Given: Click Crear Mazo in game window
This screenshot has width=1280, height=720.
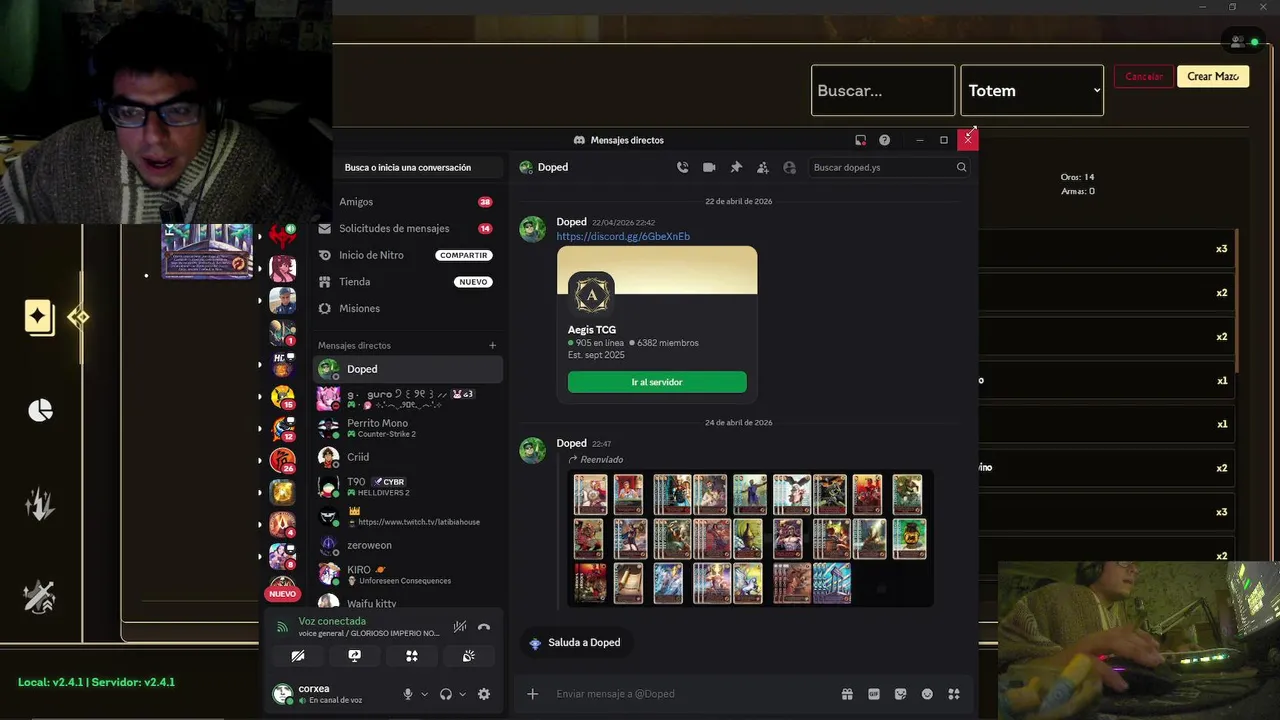Looking at the screenshot, I should [x=1213, y=76].
